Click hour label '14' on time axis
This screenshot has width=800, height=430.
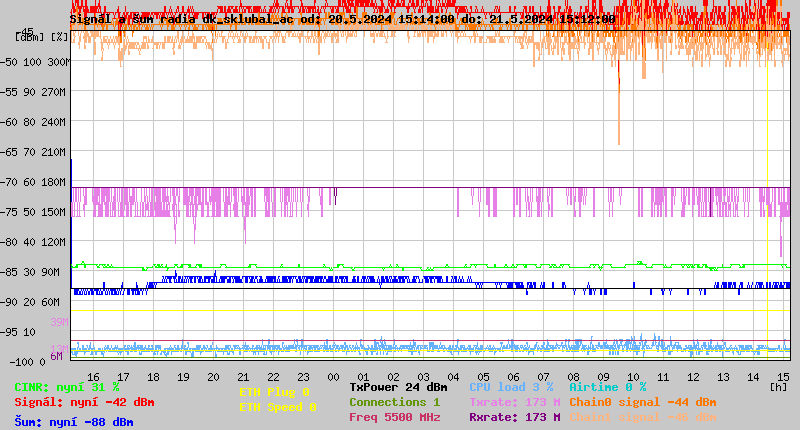click(x=754, y=377)
